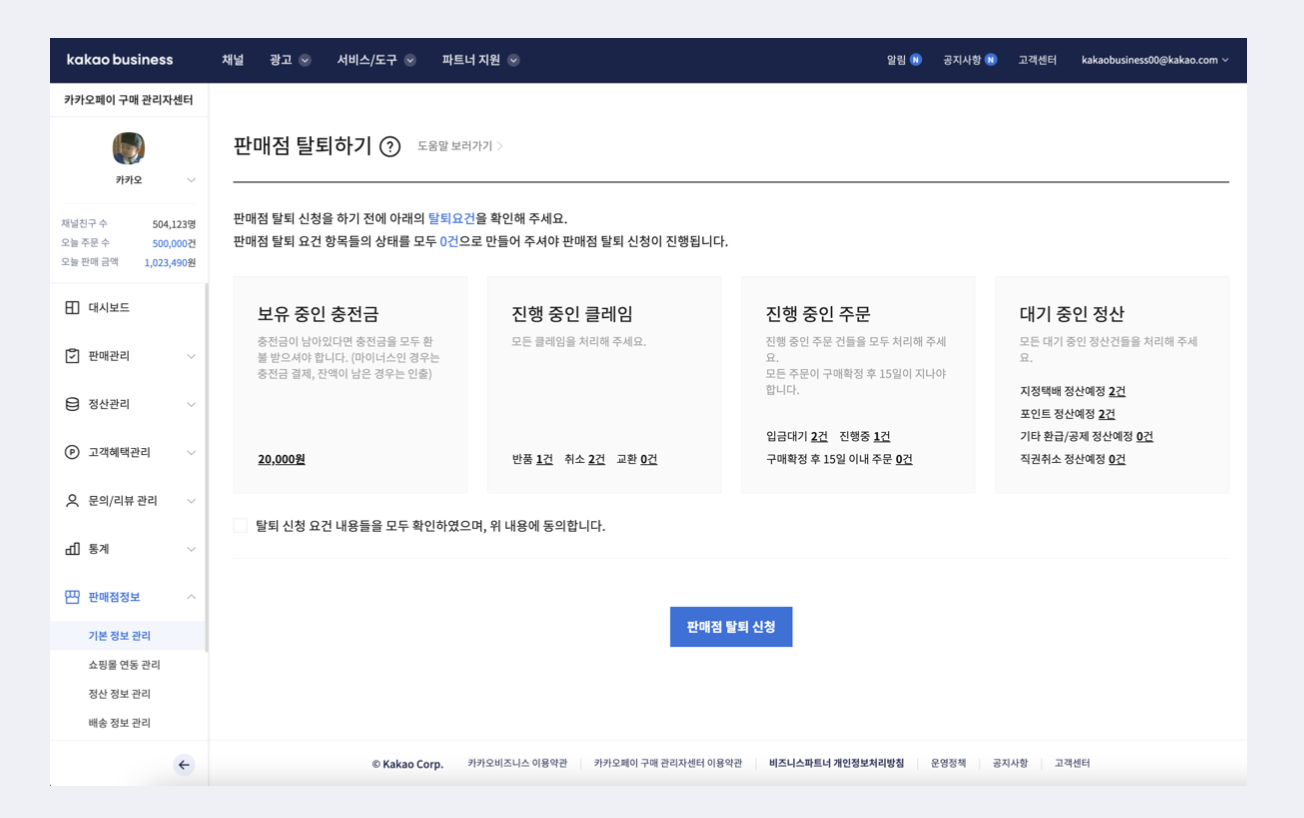This screenshot has height=818, width=1304.
Task: Click the 통계 bar chart icon
Action: coord(72,549)
